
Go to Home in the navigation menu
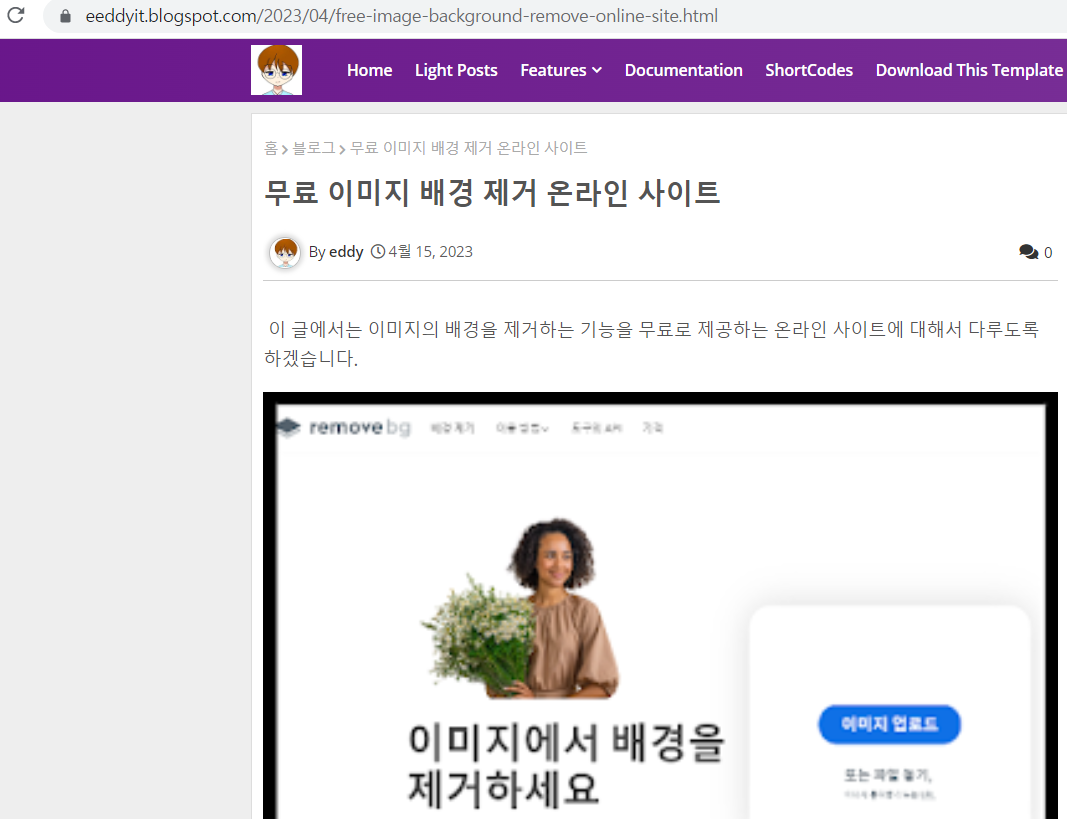370,70
